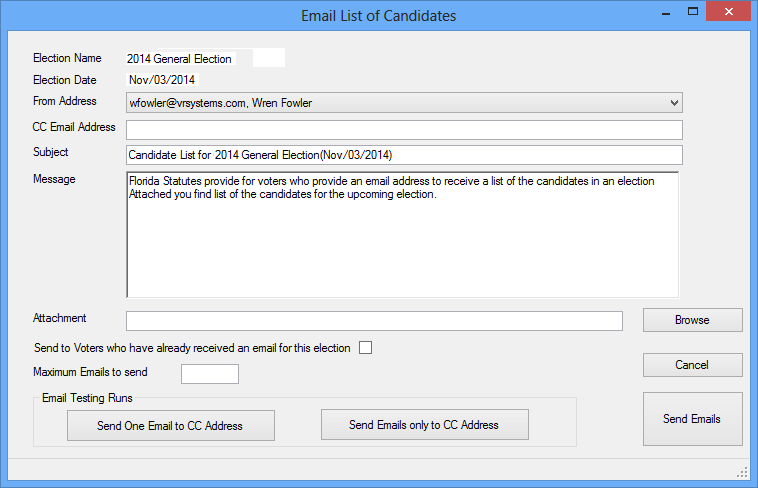
Task: Click the Nov/03/2014 election date value
Action: (162, 80)
